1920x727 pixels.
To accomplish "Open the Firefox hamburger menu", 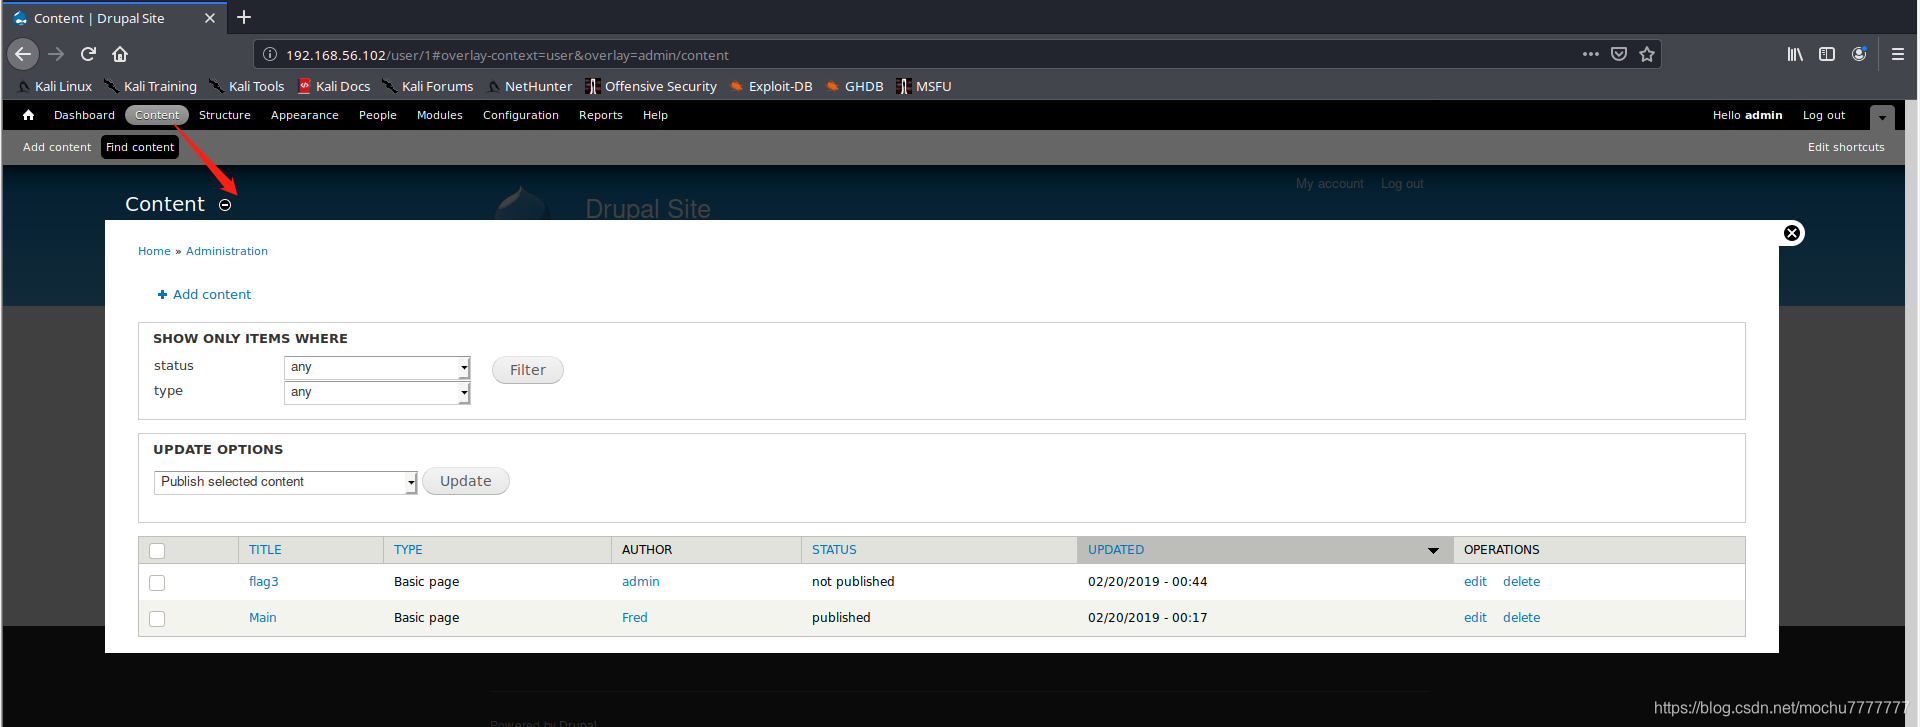I will click(x=1897, y=54).
